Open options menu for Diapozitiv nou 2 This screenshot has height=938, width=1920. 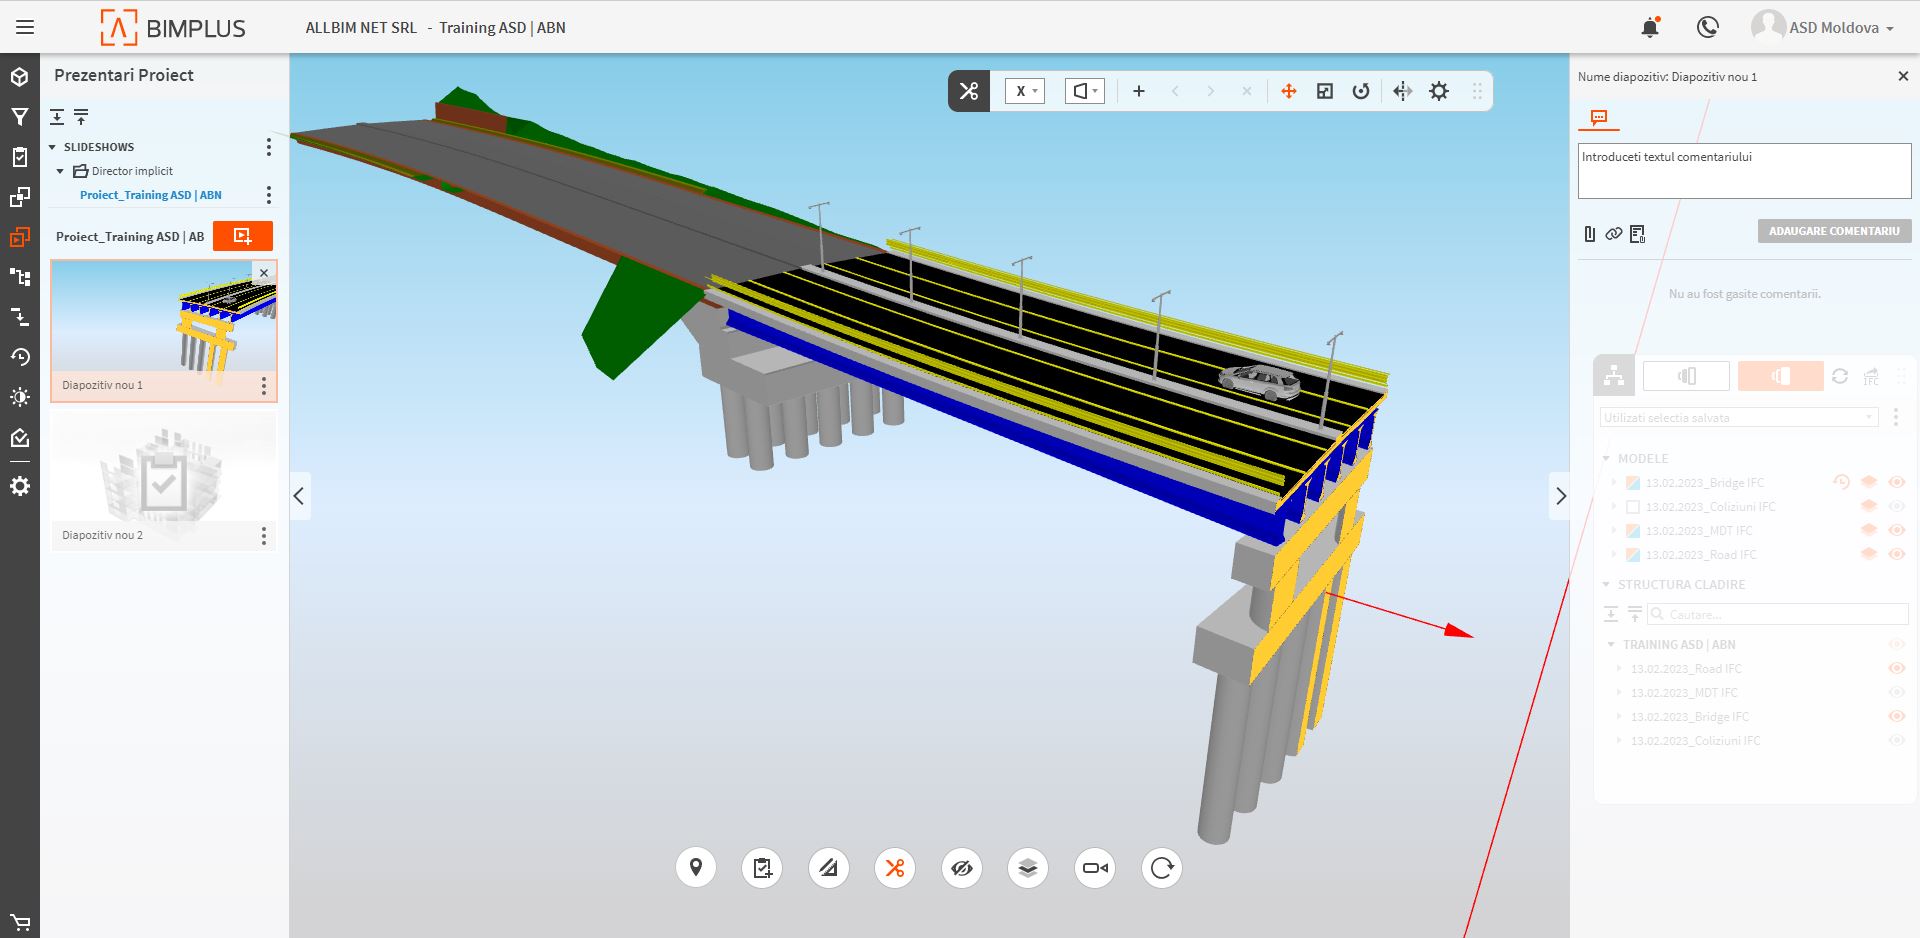click(264, 536)
